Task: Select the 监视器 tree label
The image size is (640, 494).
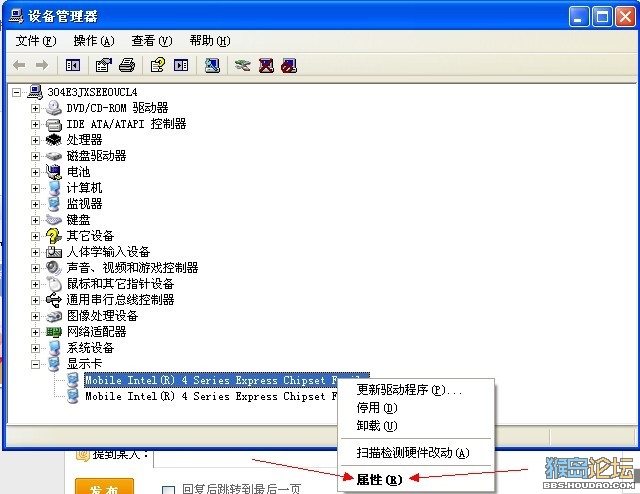Action: (84, 204)
